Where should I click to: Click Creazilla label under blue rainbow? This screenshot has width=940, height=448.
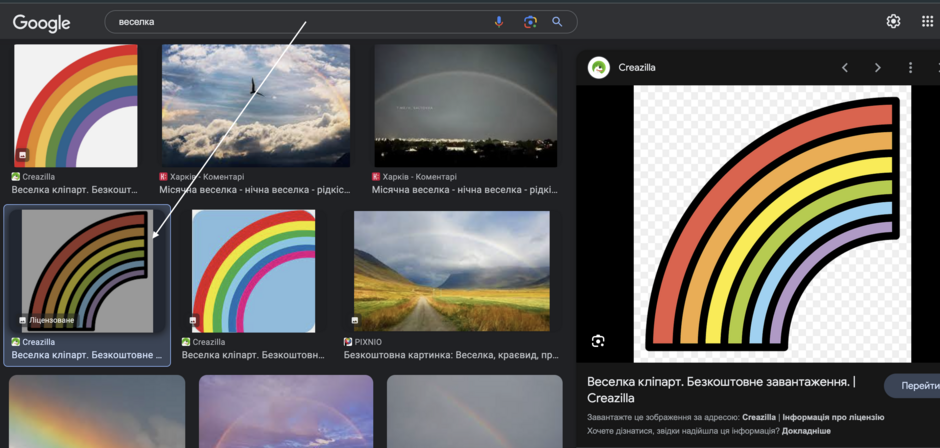pos(209,342)
